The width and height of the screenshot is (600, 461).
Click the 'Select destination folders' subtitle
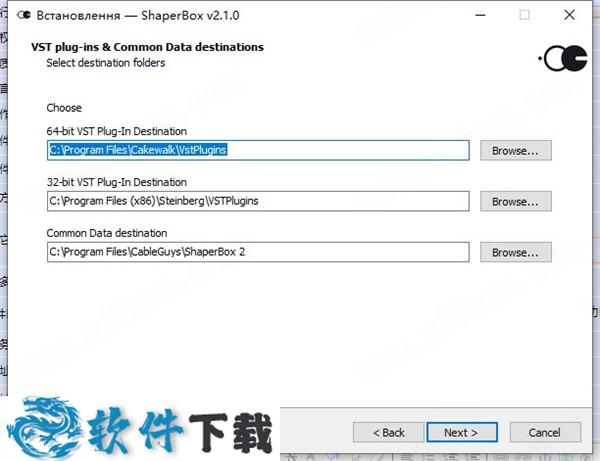(106, 63)
